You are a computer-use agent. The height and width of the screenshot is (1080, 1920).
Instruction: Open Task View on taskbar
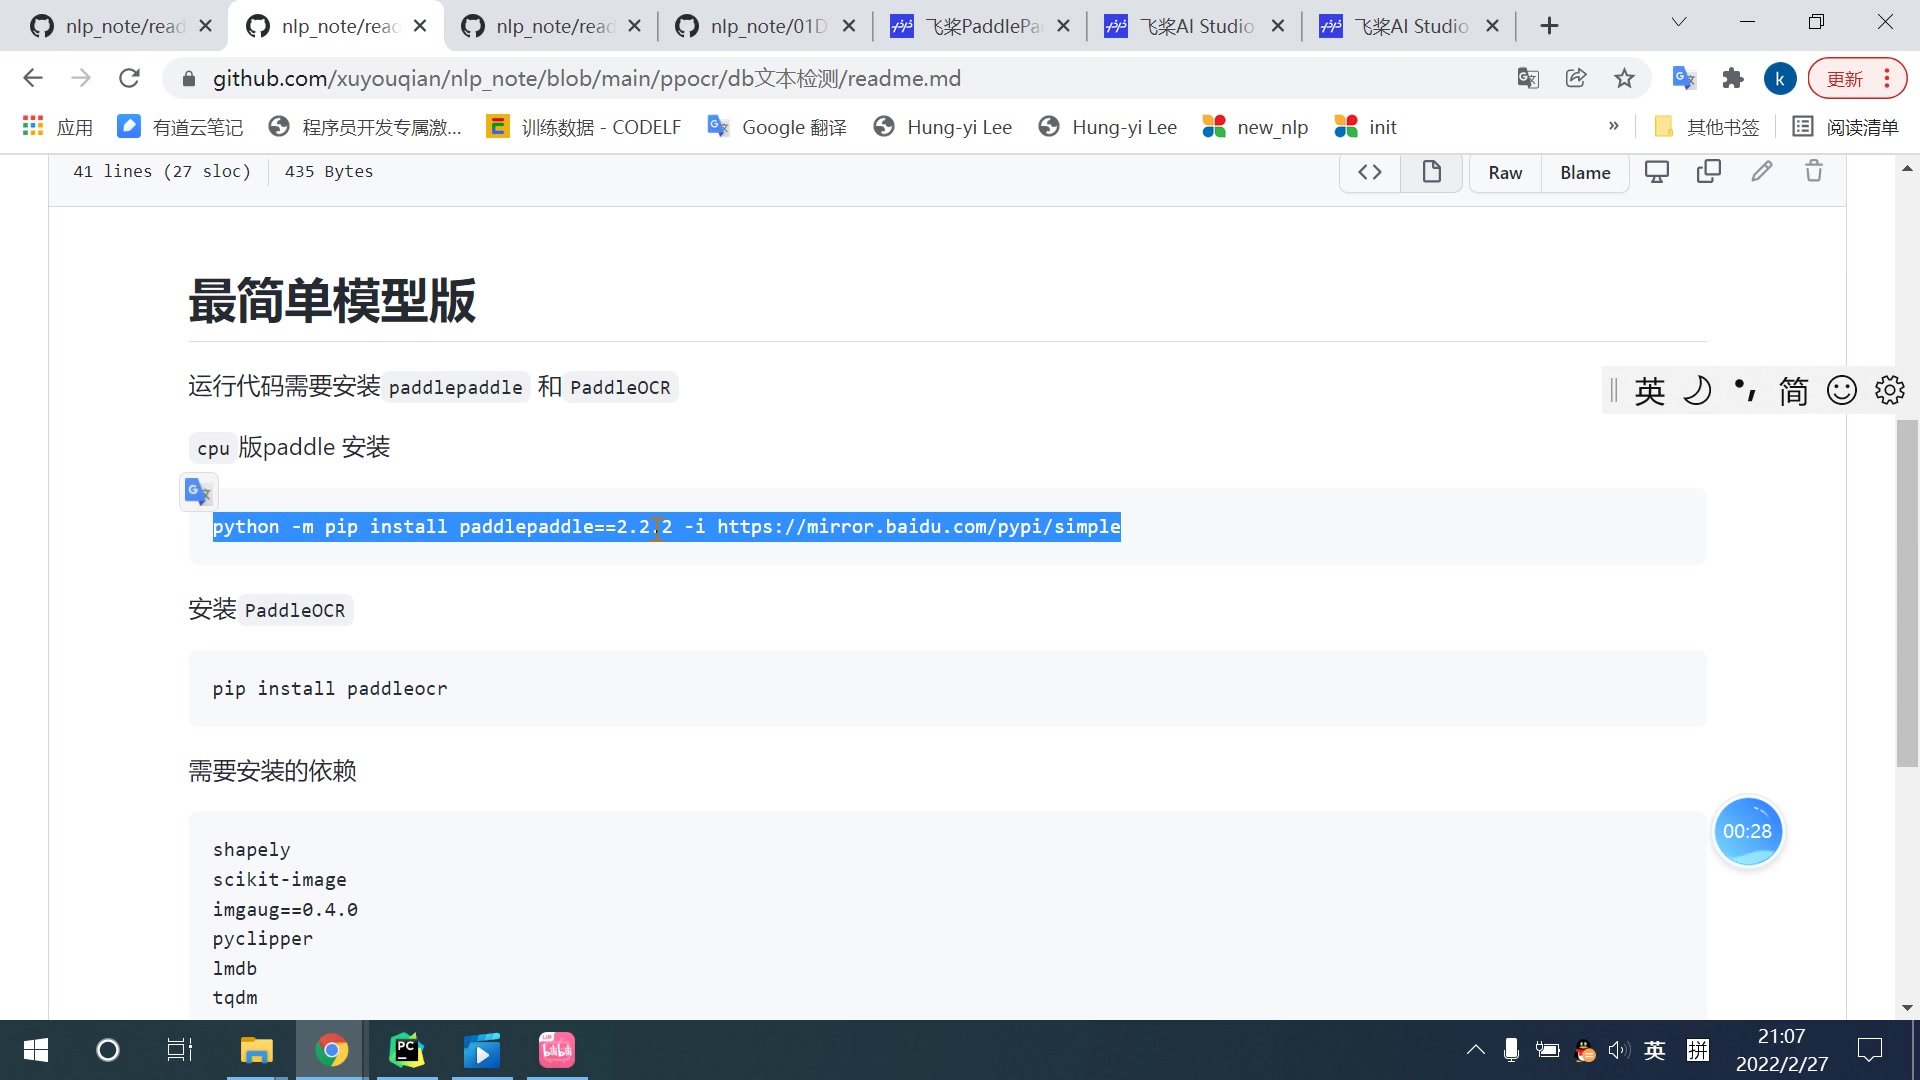(x=180, y=1050)
